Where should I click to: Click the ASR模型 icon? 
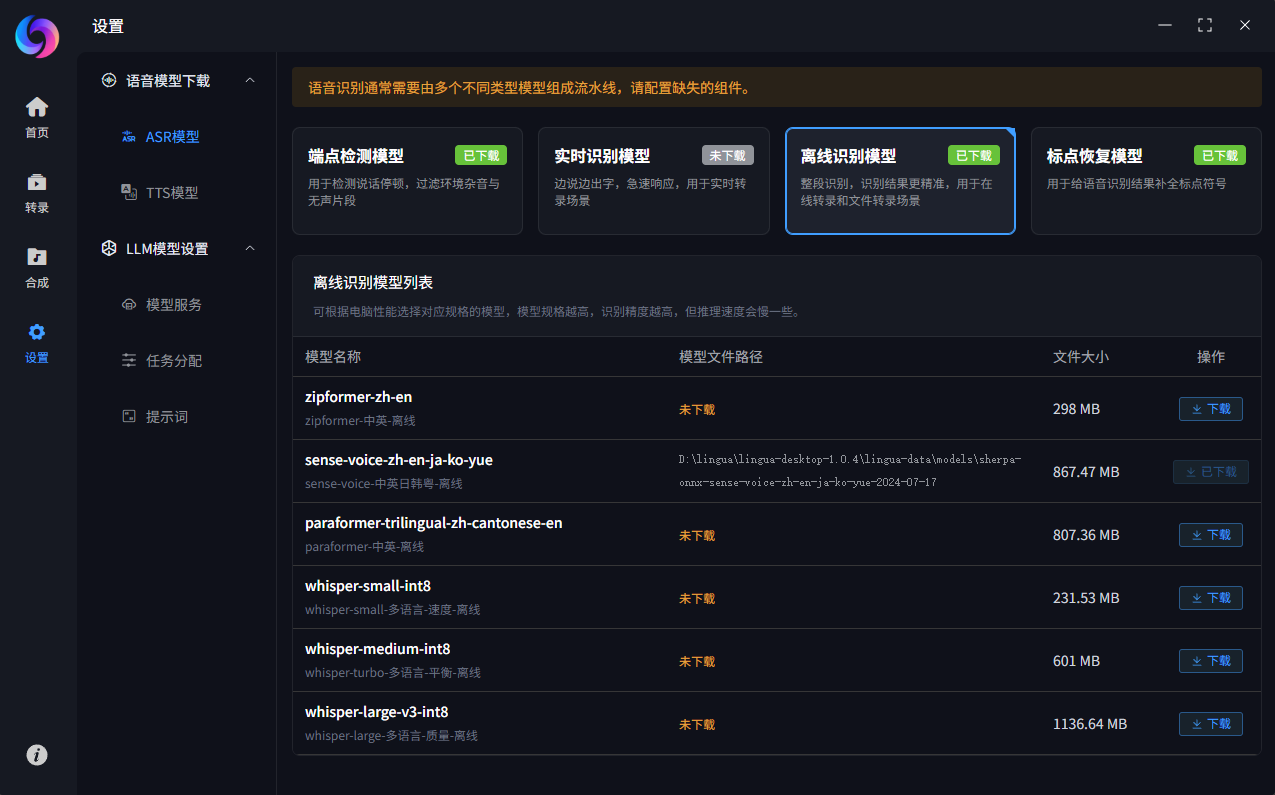[x=129, y=137]
